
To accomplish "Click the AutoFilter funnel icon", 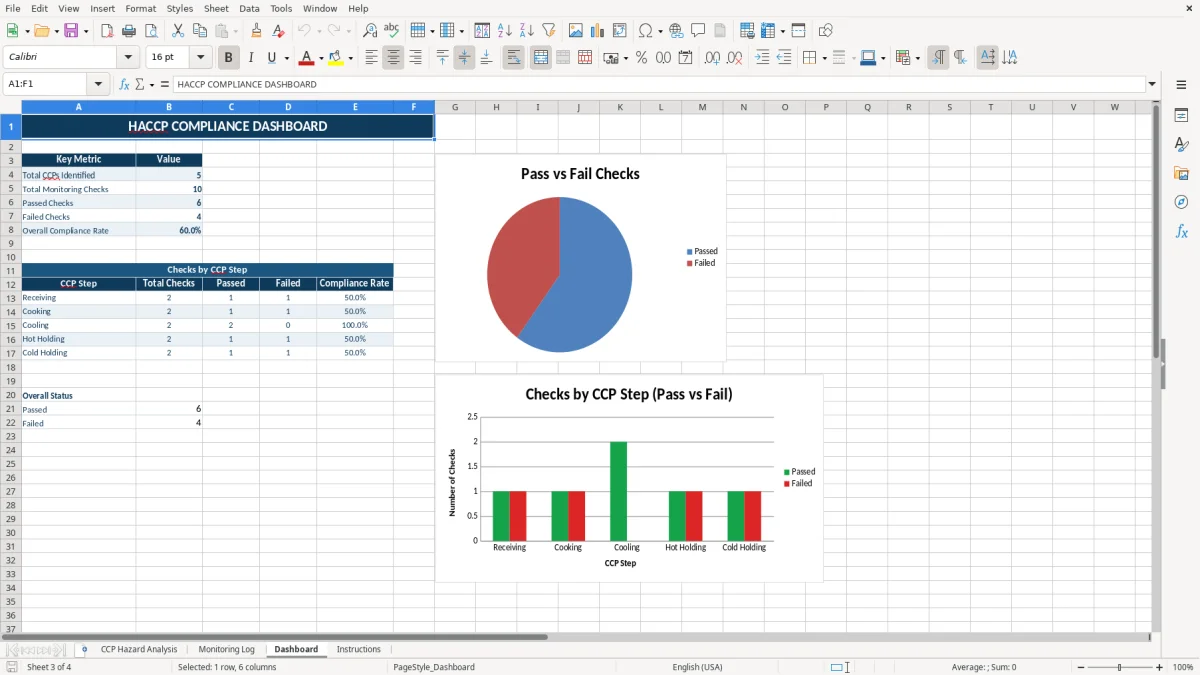I will [549, 31].
